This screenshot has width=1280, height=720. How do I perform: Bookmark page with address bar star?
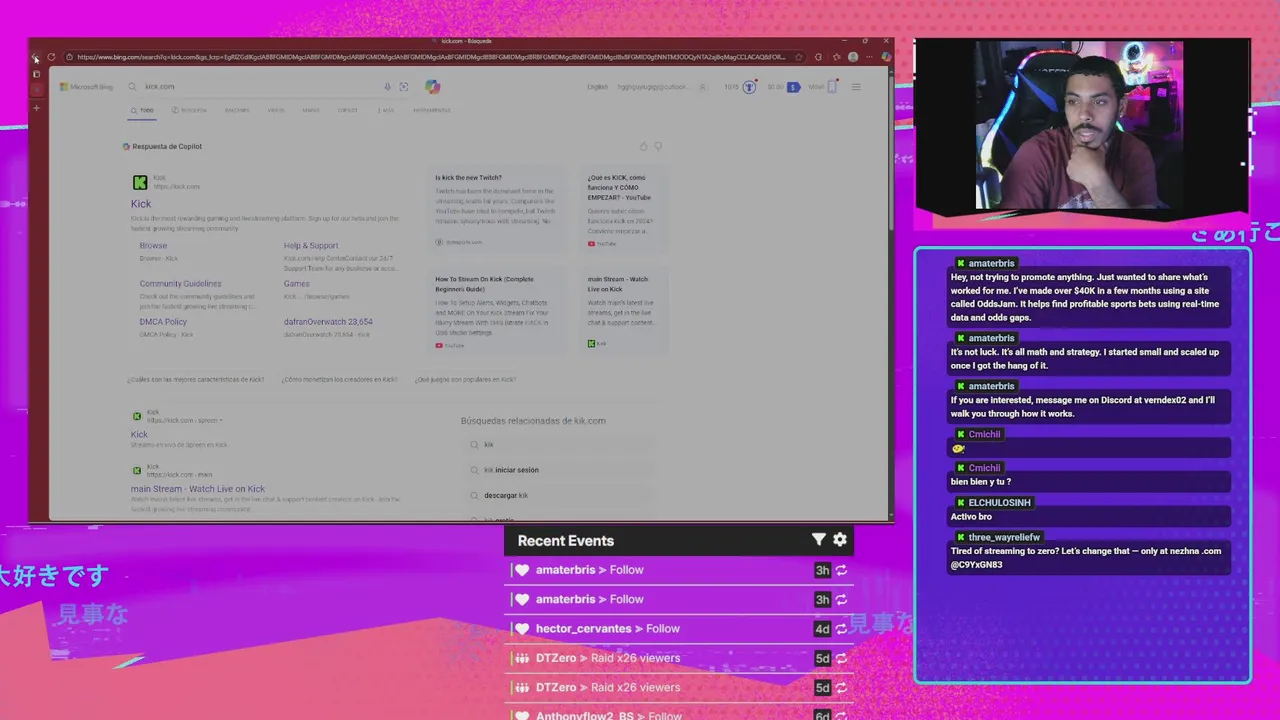799,57
